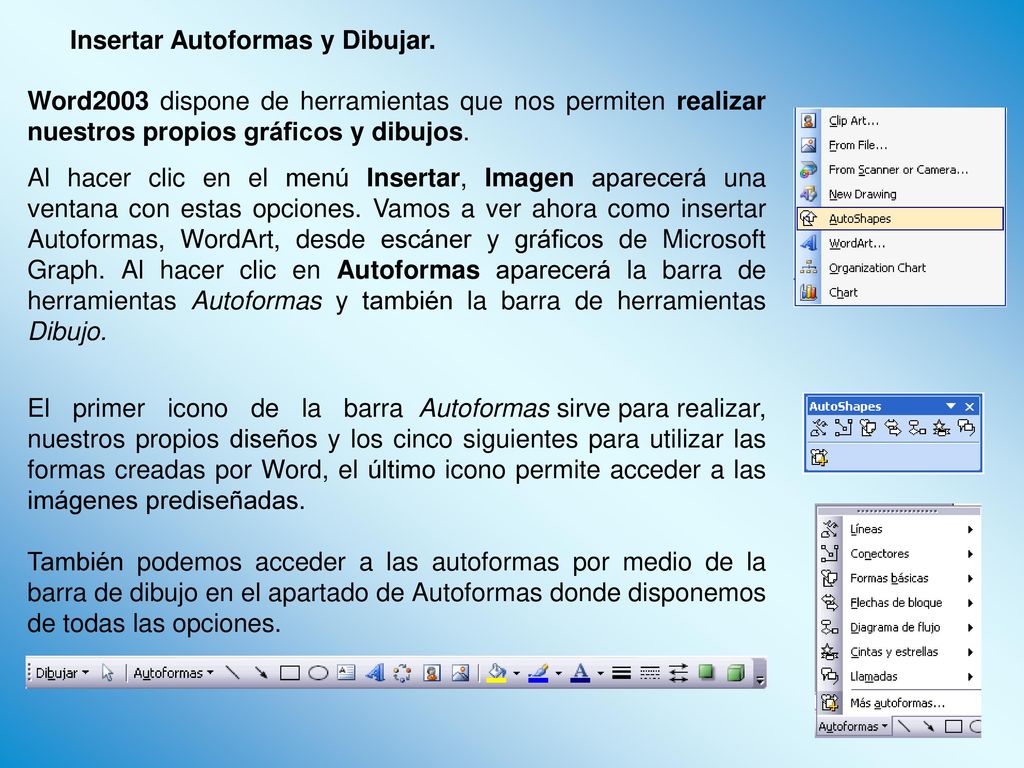Click Arrow Style icon on drawing toolbar
Image resolution: width=1024 pixels, height=768 pixels.
(679, 673)
